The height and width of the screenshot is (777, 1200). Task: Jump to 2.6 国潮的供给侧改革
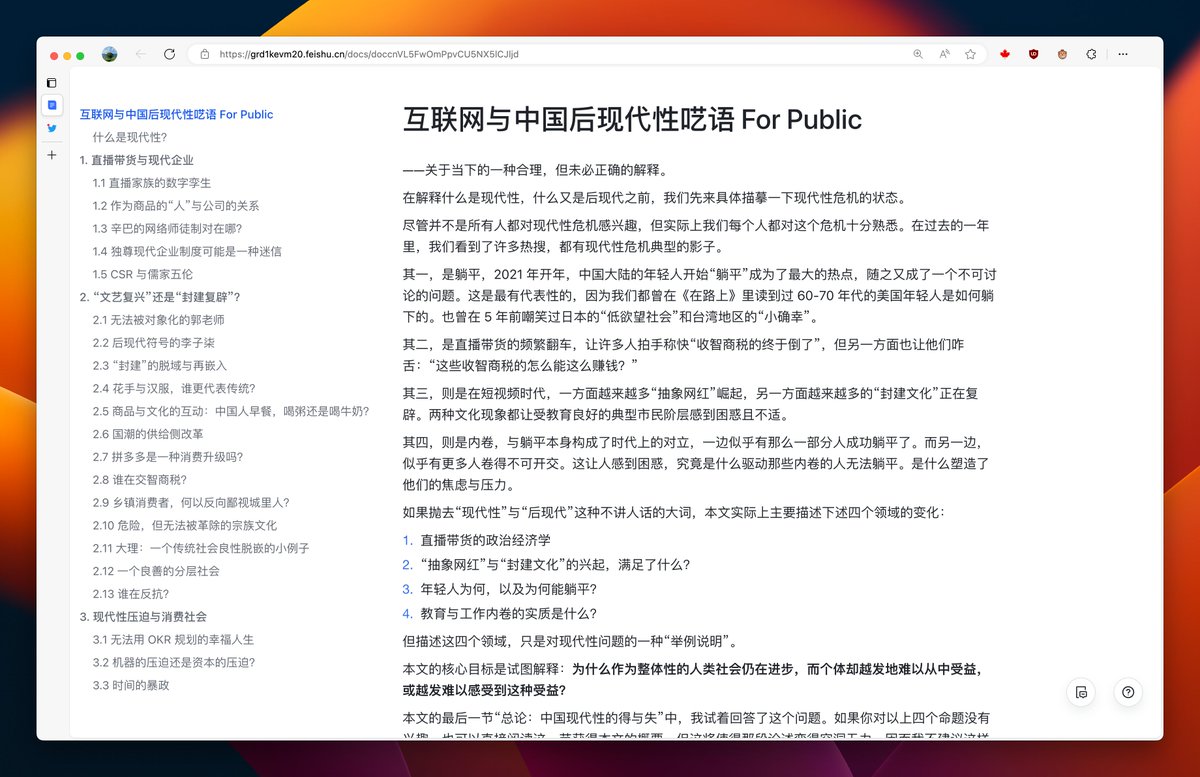148,434
